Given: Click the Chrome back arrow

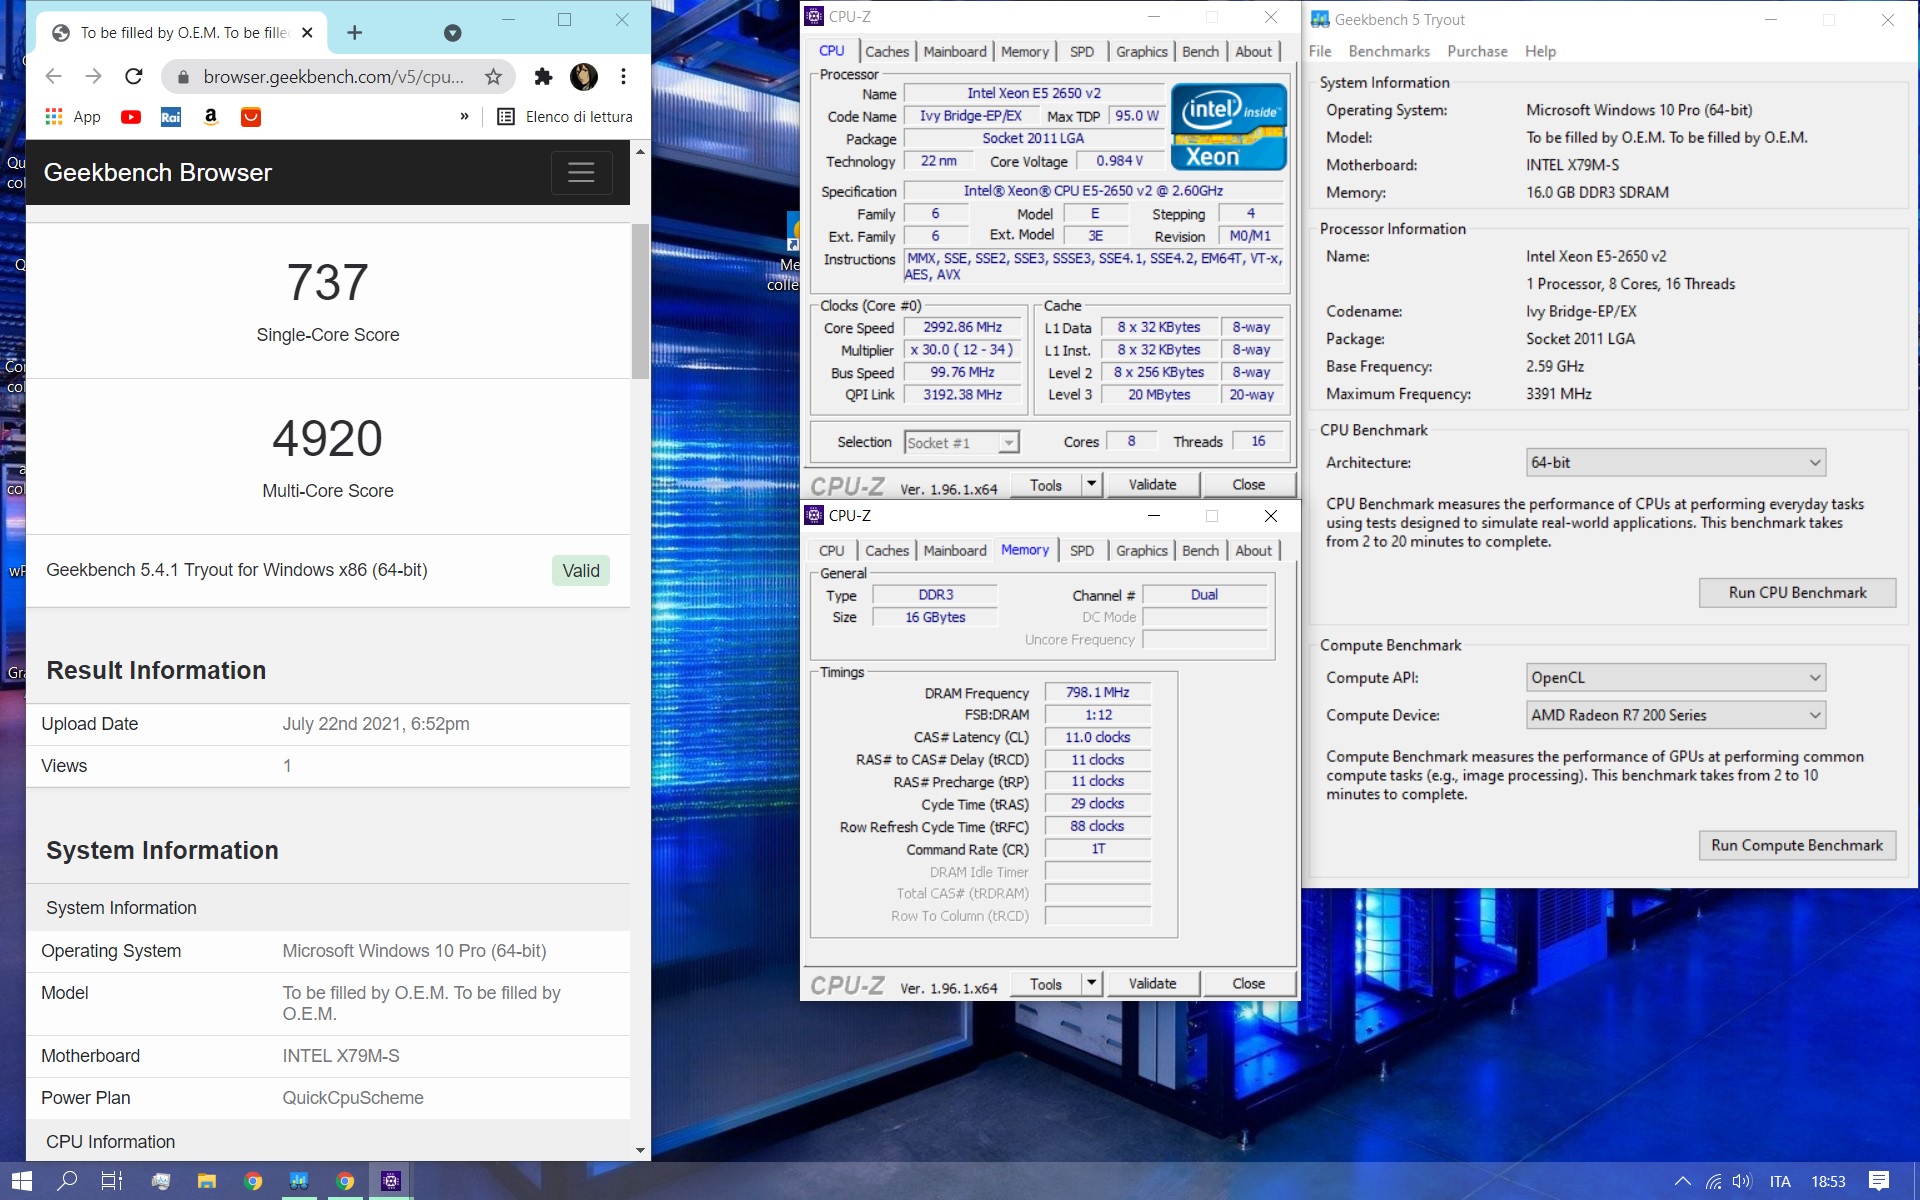Looking at the screenshot, I should (54, 77).
